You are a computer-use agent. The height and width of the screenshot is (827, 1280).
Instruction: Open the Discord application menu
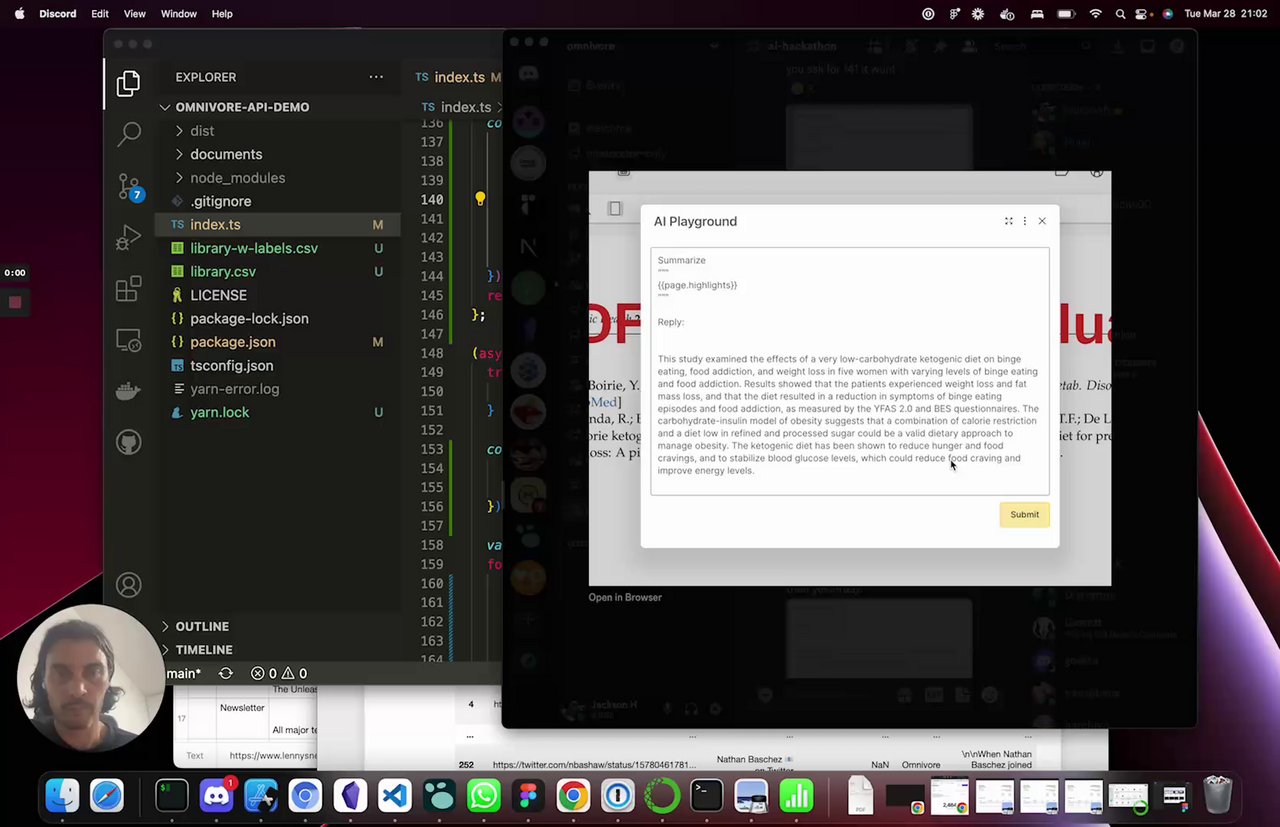pos(58,14)
